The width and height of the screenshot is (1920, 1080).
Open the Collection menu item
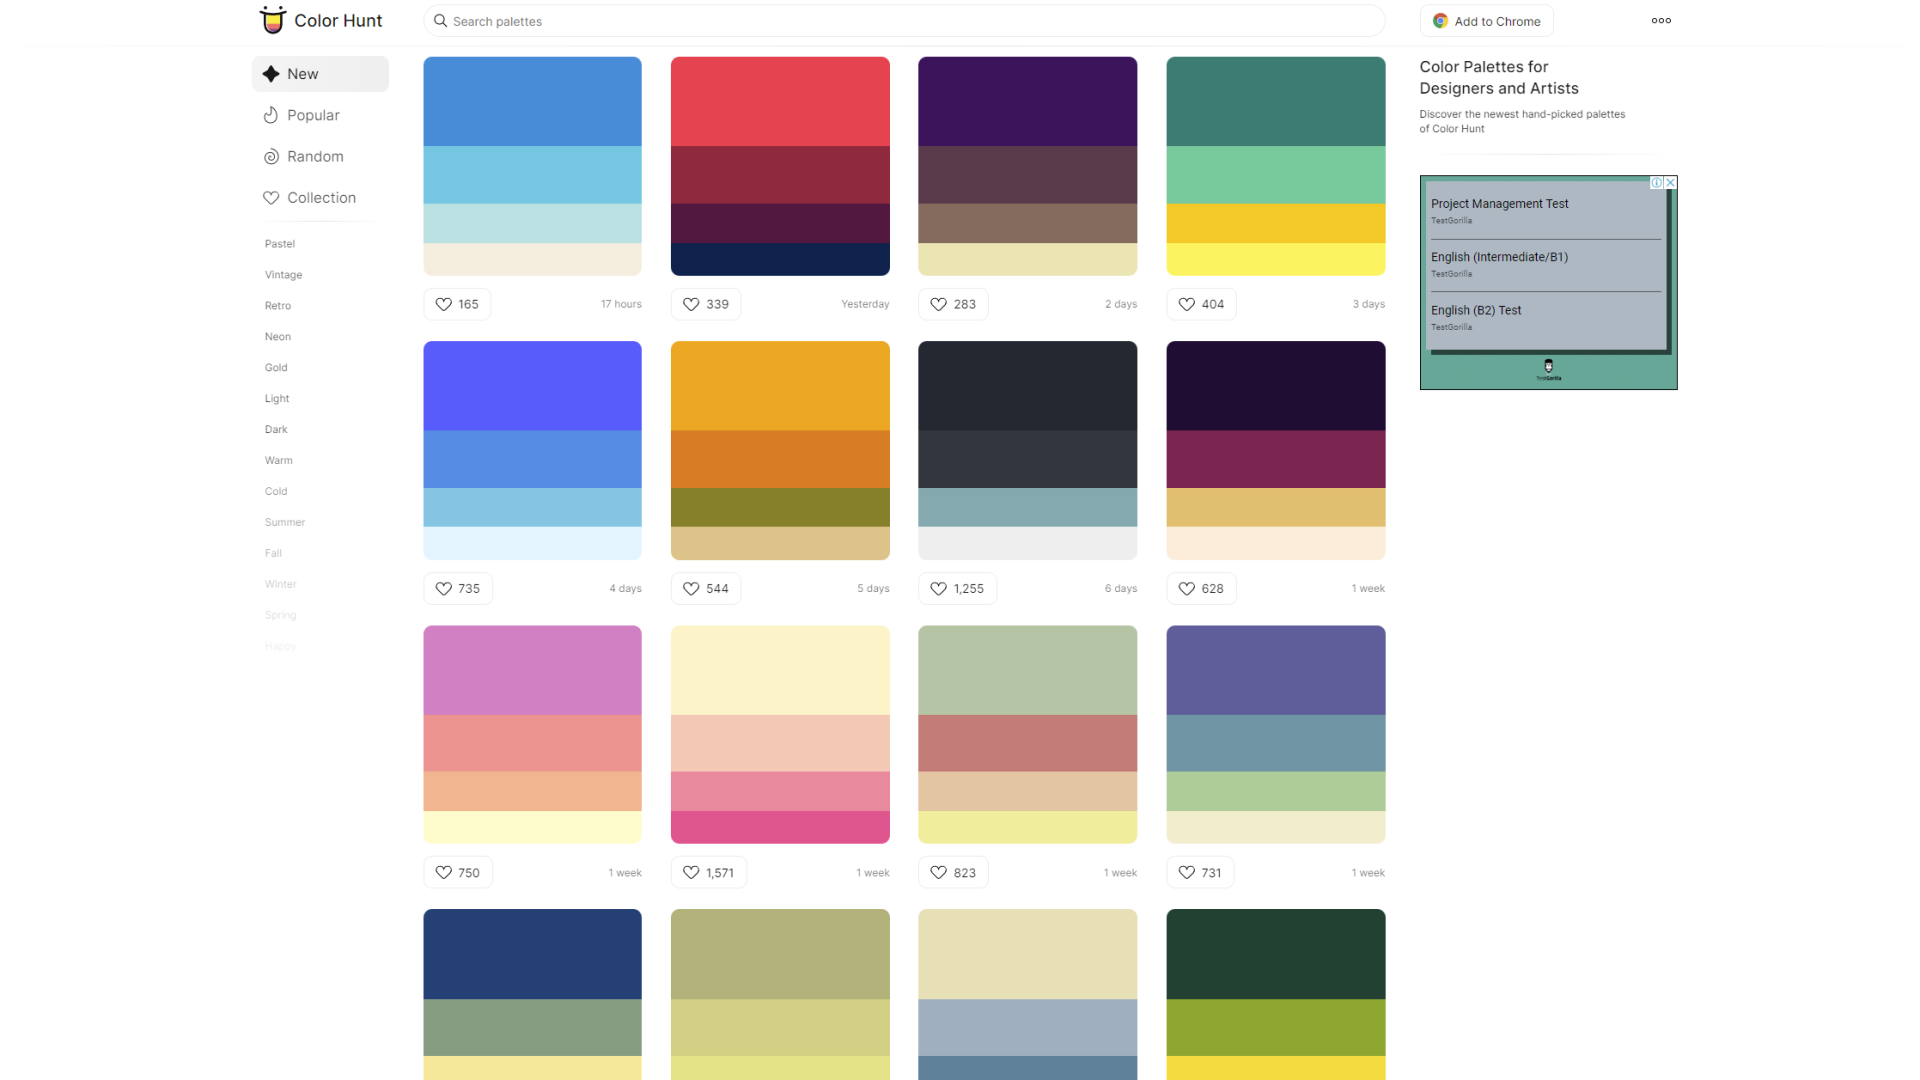tap(320, 198)
